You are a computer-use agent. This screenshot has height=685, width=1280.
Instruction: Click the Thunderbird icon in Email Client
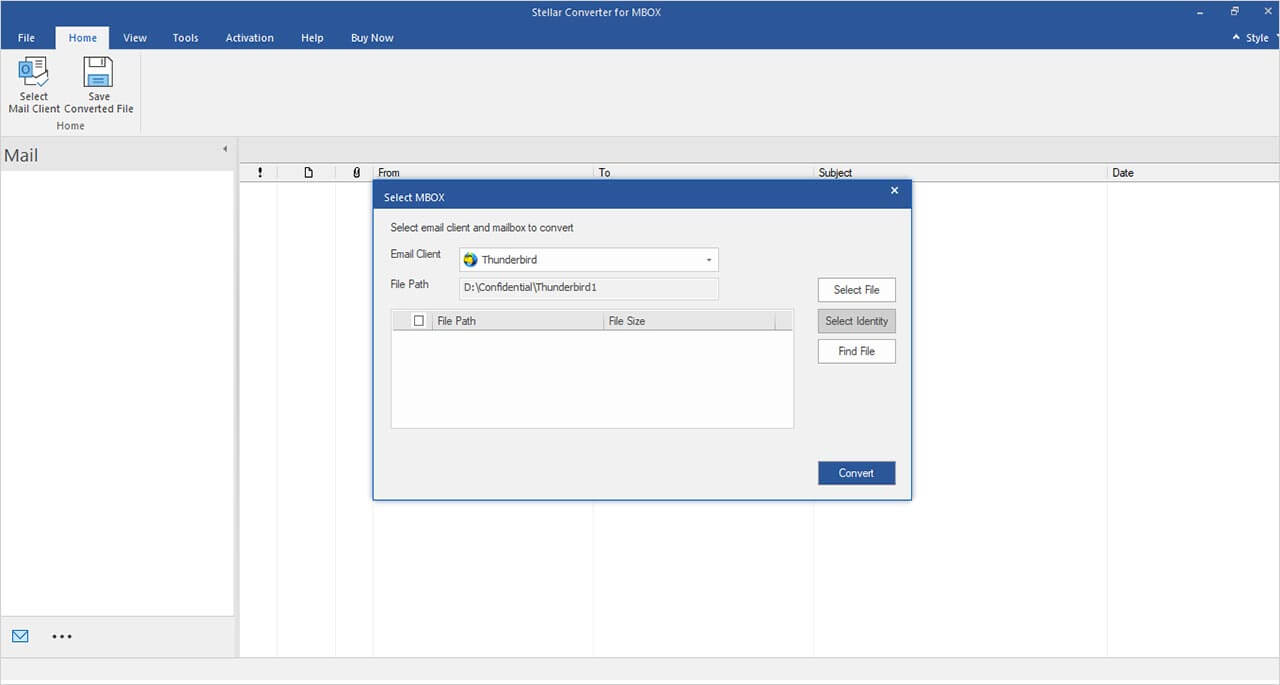(x=470, y=260)
